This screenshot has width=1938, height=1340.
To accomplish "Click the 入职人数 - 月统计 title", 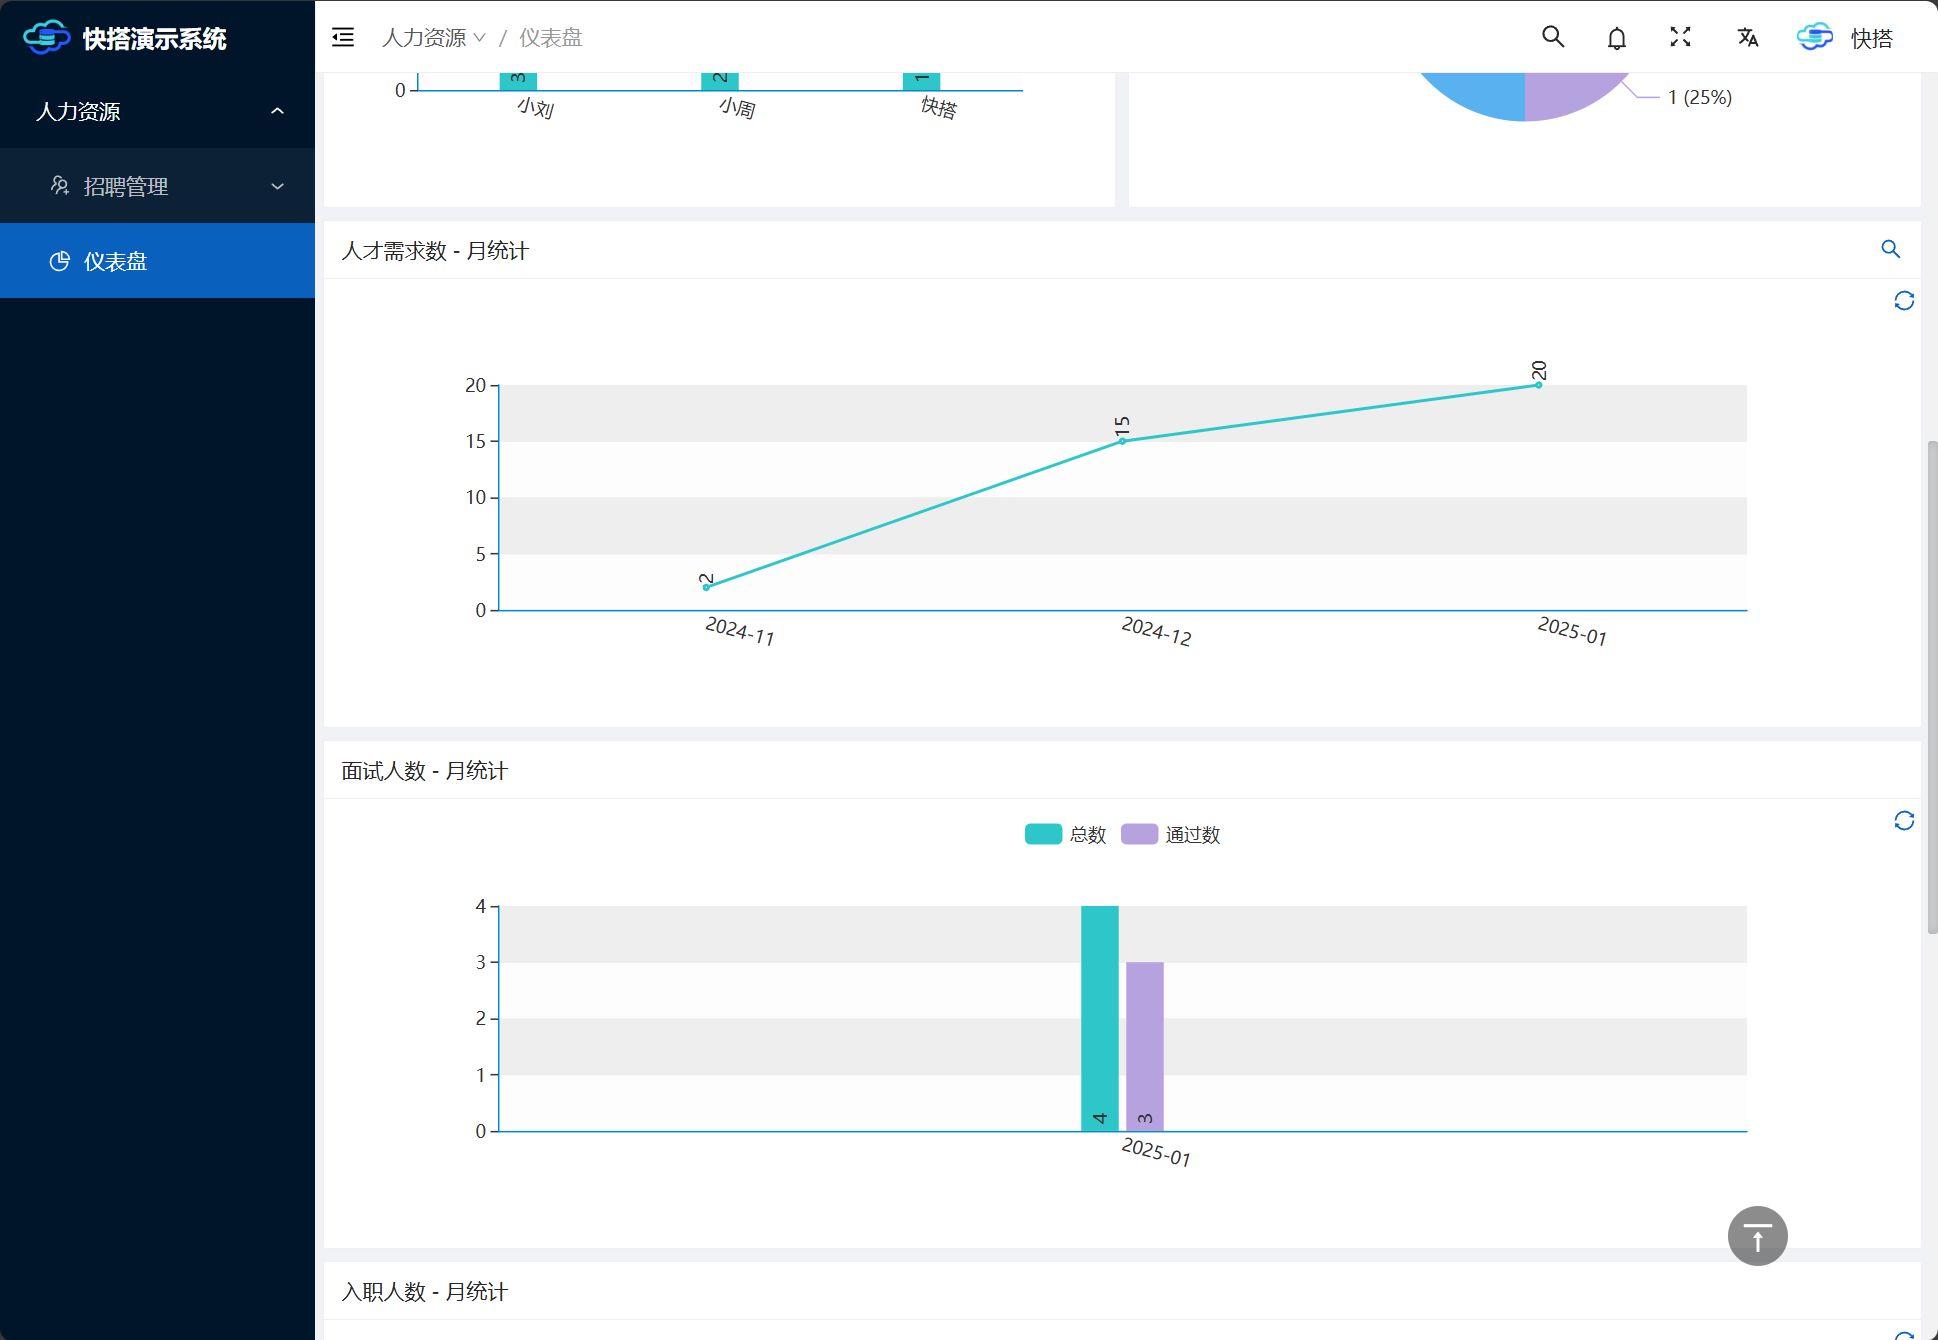I will pos(424,1292).
